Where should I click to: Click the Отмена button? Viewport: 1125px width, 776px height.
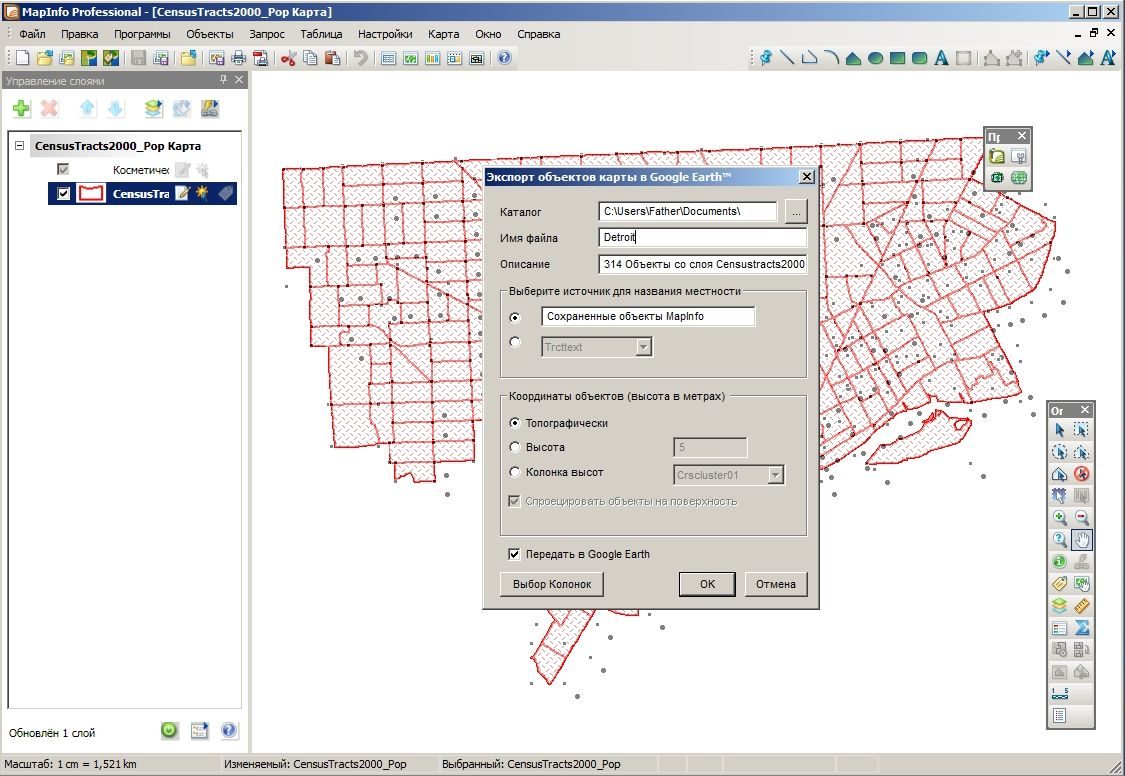pos(776,584)
